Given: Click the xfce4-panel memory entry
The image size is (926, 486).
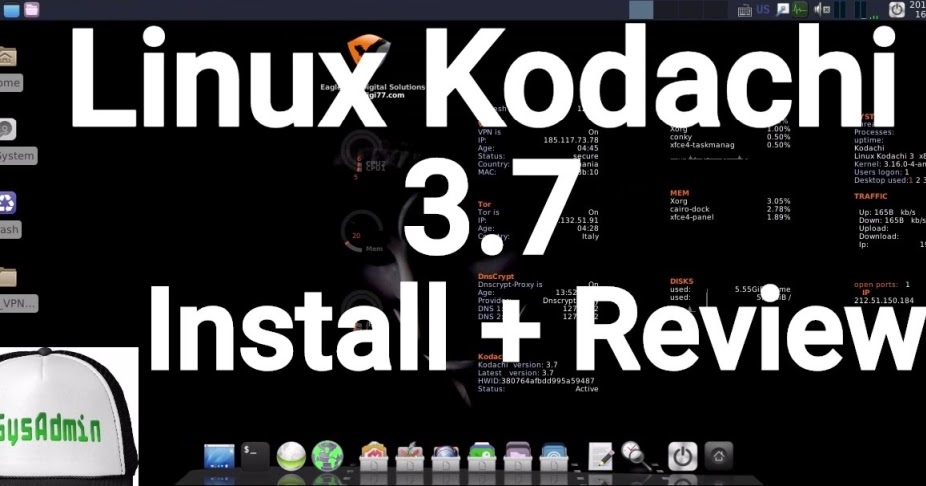Looking at the screenshot, I should coord(730,217).
